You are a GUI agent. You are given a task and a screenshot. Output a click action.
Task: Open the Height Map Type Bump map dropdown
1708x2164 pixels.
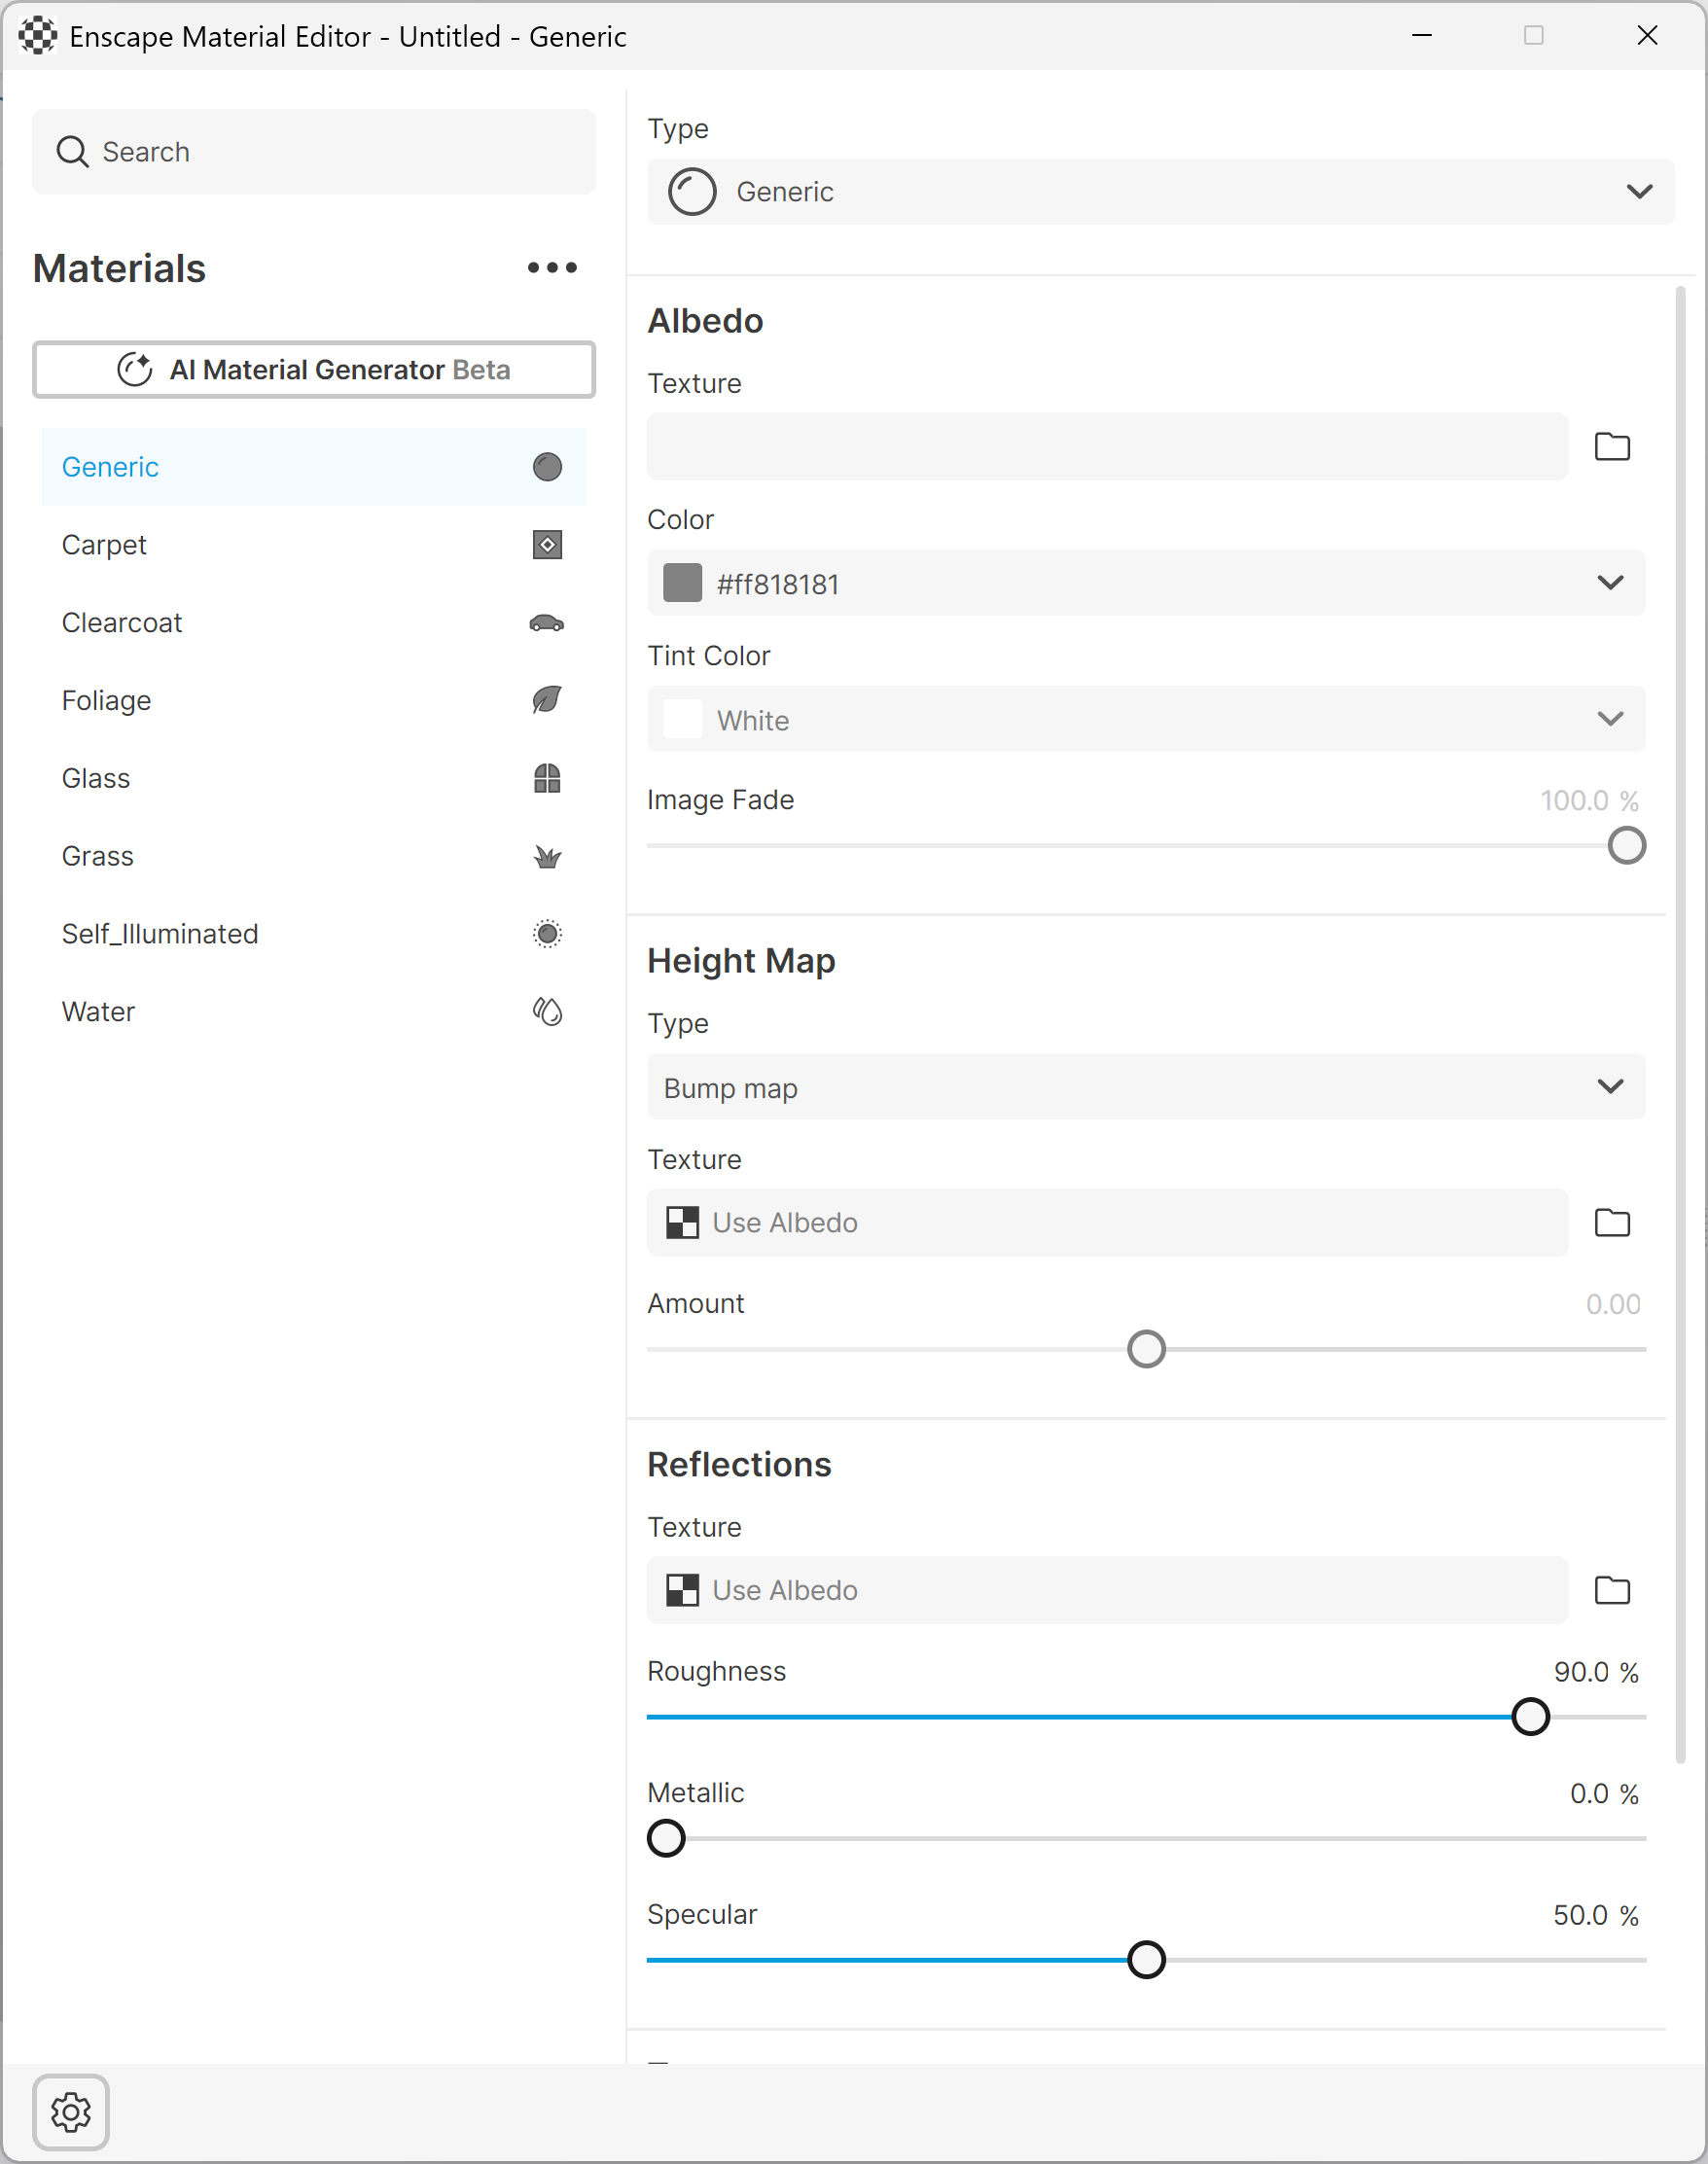pos(1146,1087)
